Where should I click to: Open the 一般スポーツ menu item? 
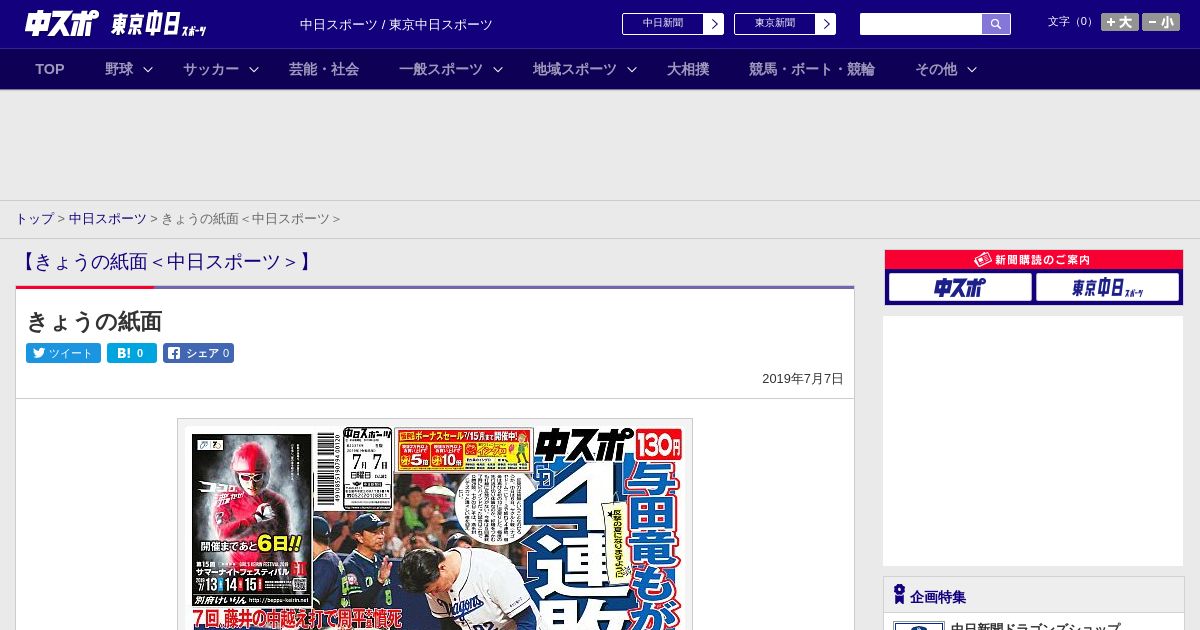click(x=441, y=69)
